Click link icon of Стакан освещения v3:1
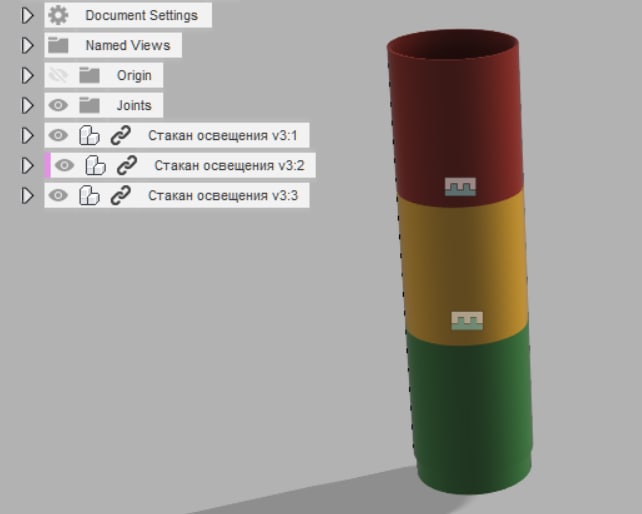This screenshot has width=642, height=514. click(121, 136)
